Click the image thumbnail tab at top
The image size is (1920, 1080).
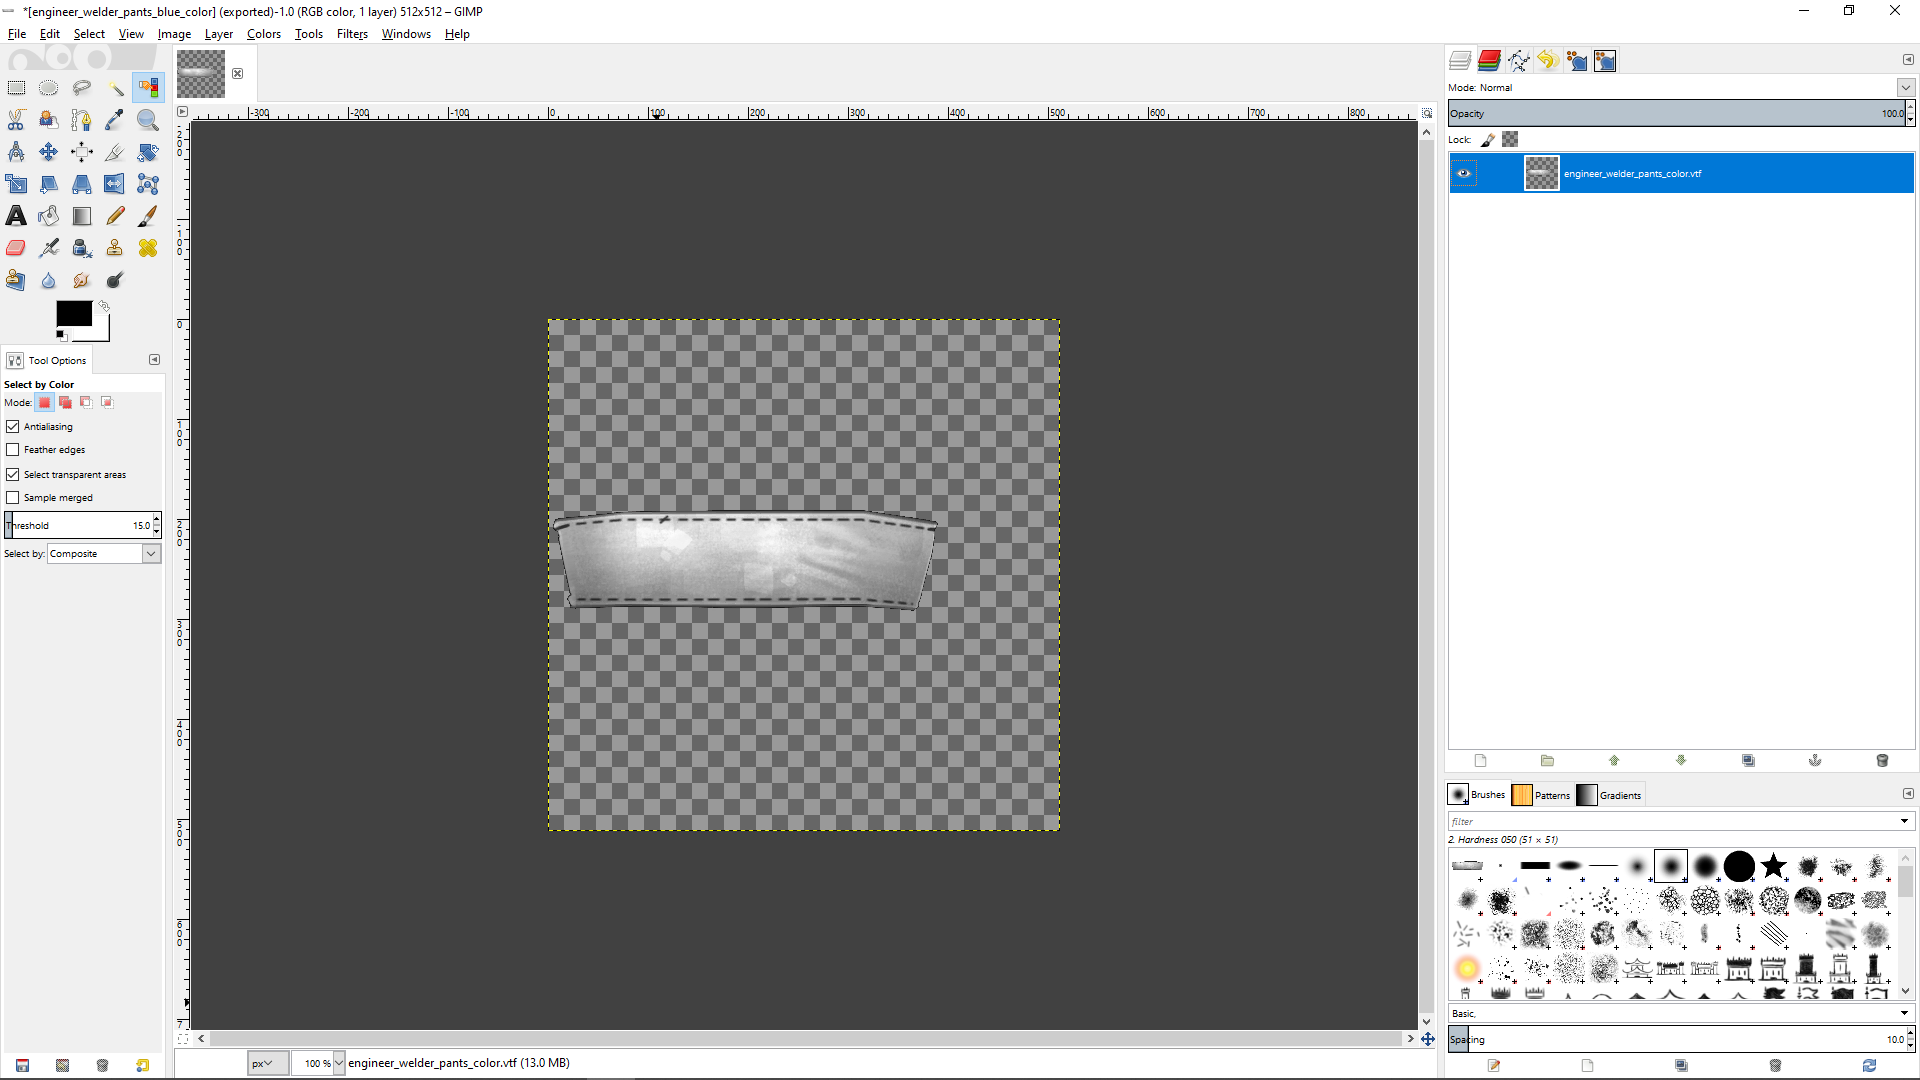tap(201, 74)
